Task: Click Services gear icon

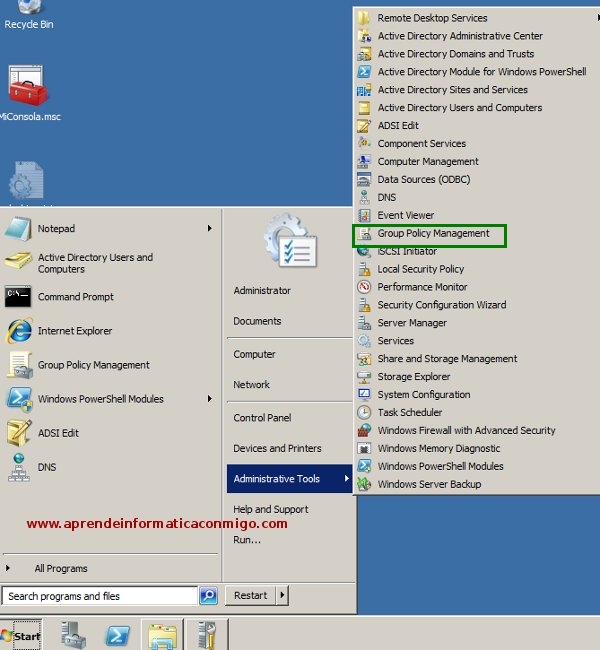Action: pyautogui.click(x=364, y=341)
